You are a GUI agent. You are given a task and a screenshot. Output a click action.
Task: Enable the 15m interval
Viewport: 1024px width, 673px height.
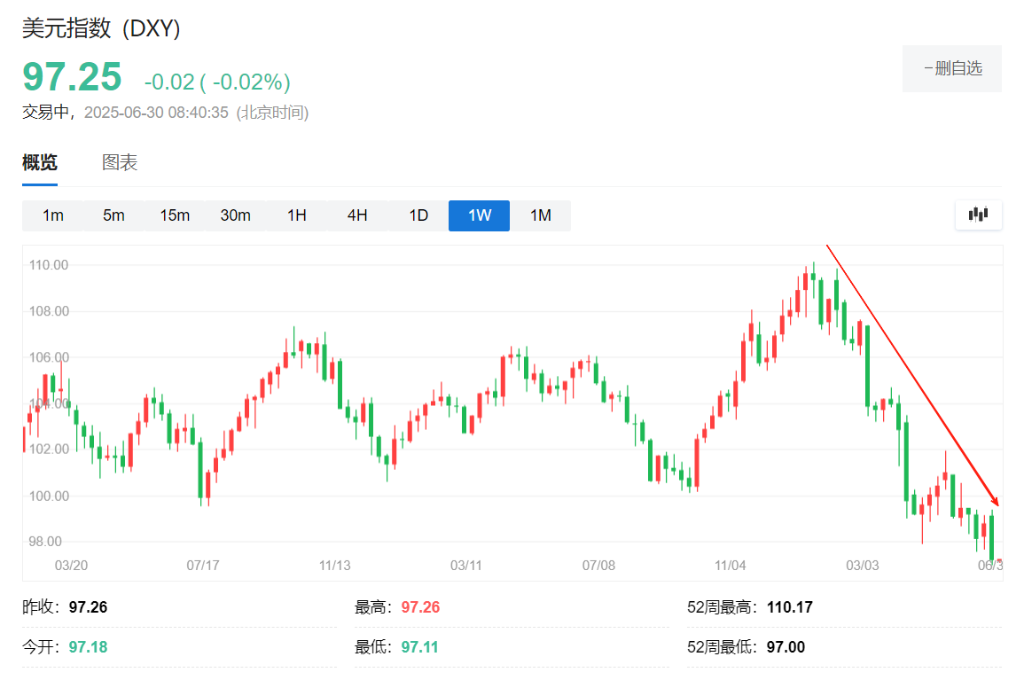point(175,214)
